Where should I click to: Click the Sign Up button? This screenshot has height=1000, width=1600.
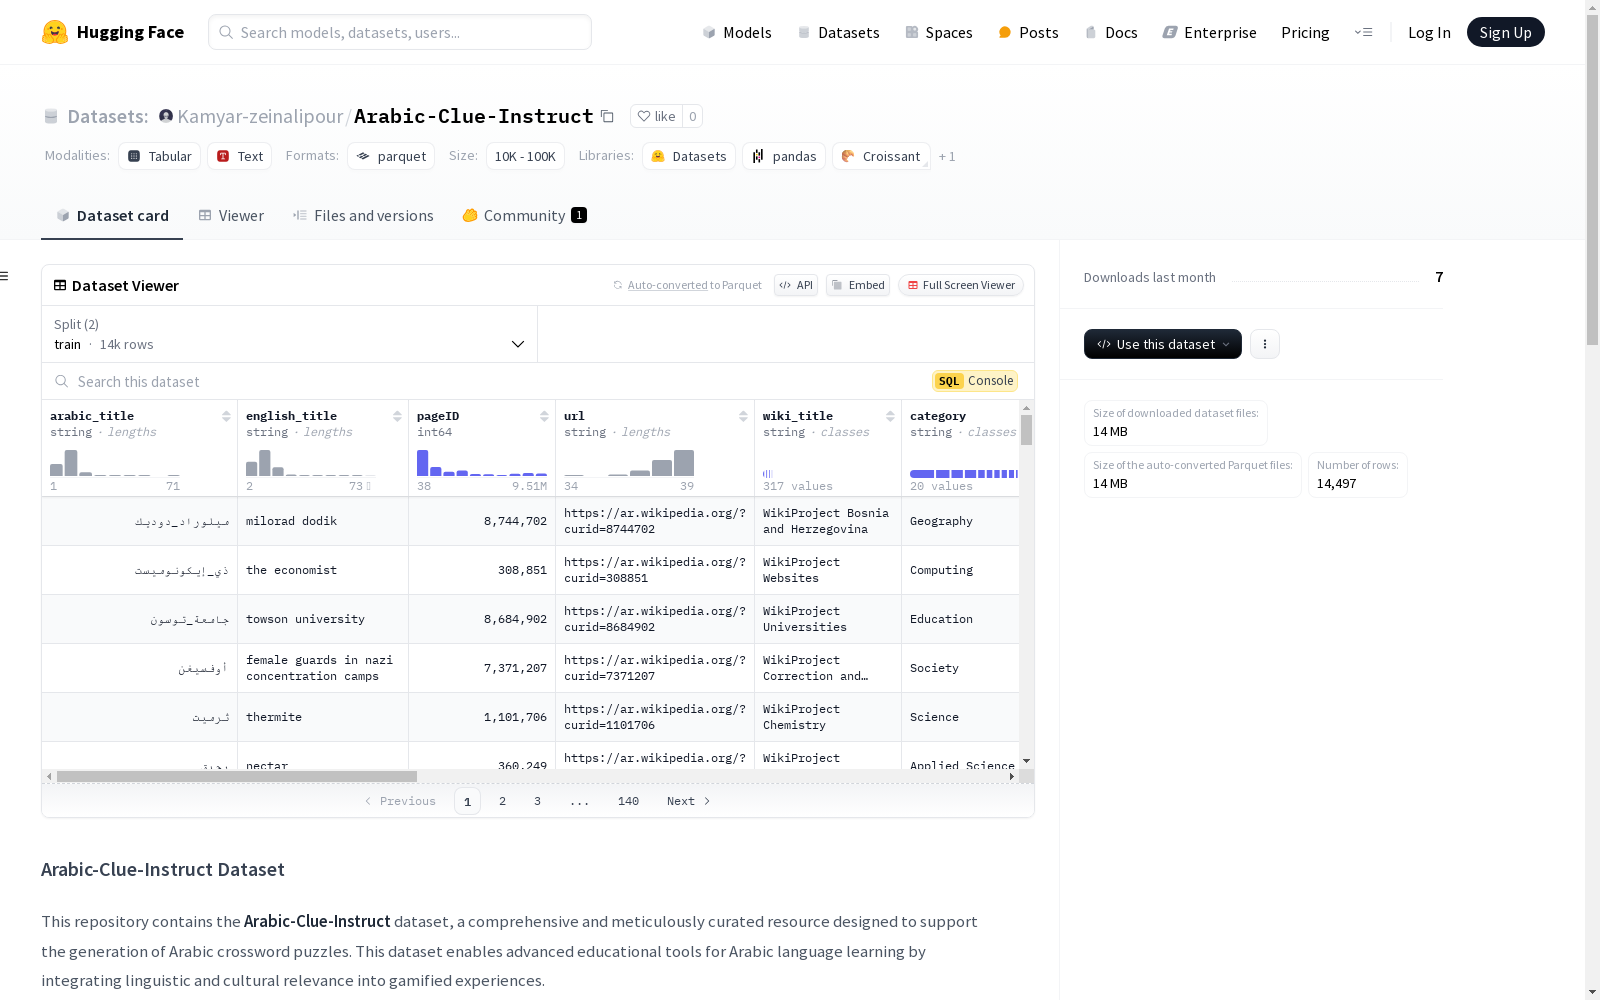point(1505,32)
